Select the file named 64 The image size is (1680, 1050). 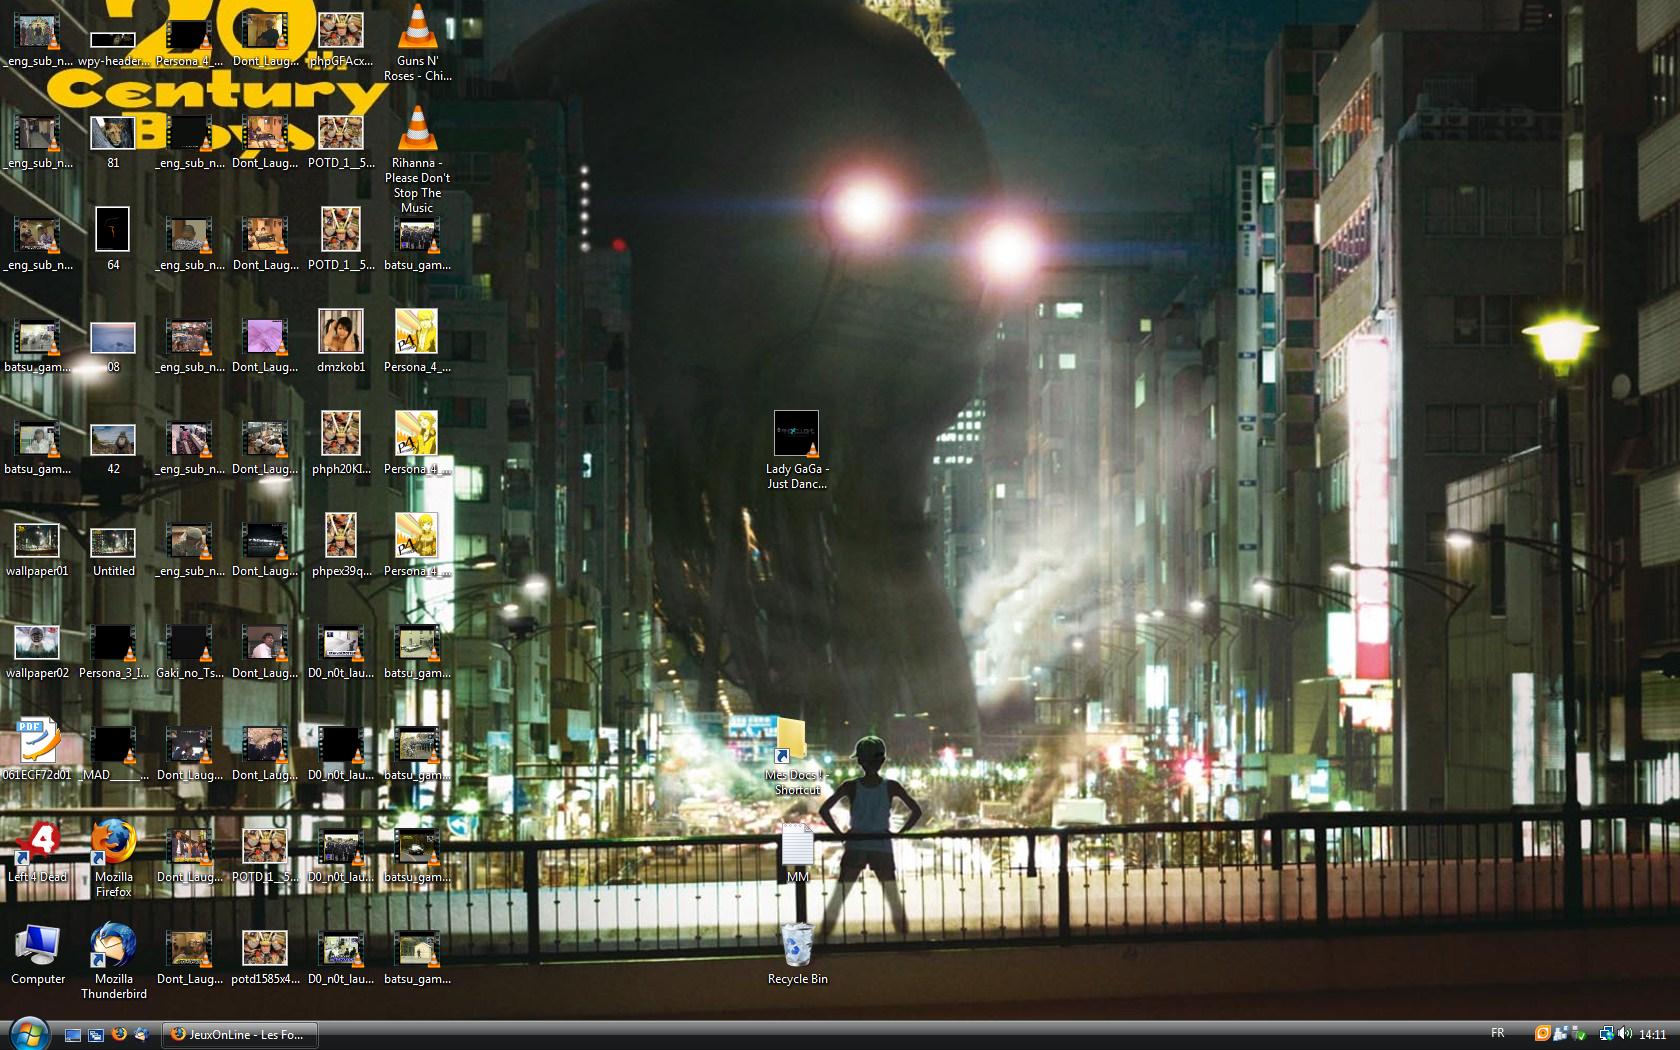pyautogui.click(x=113, y=240)
